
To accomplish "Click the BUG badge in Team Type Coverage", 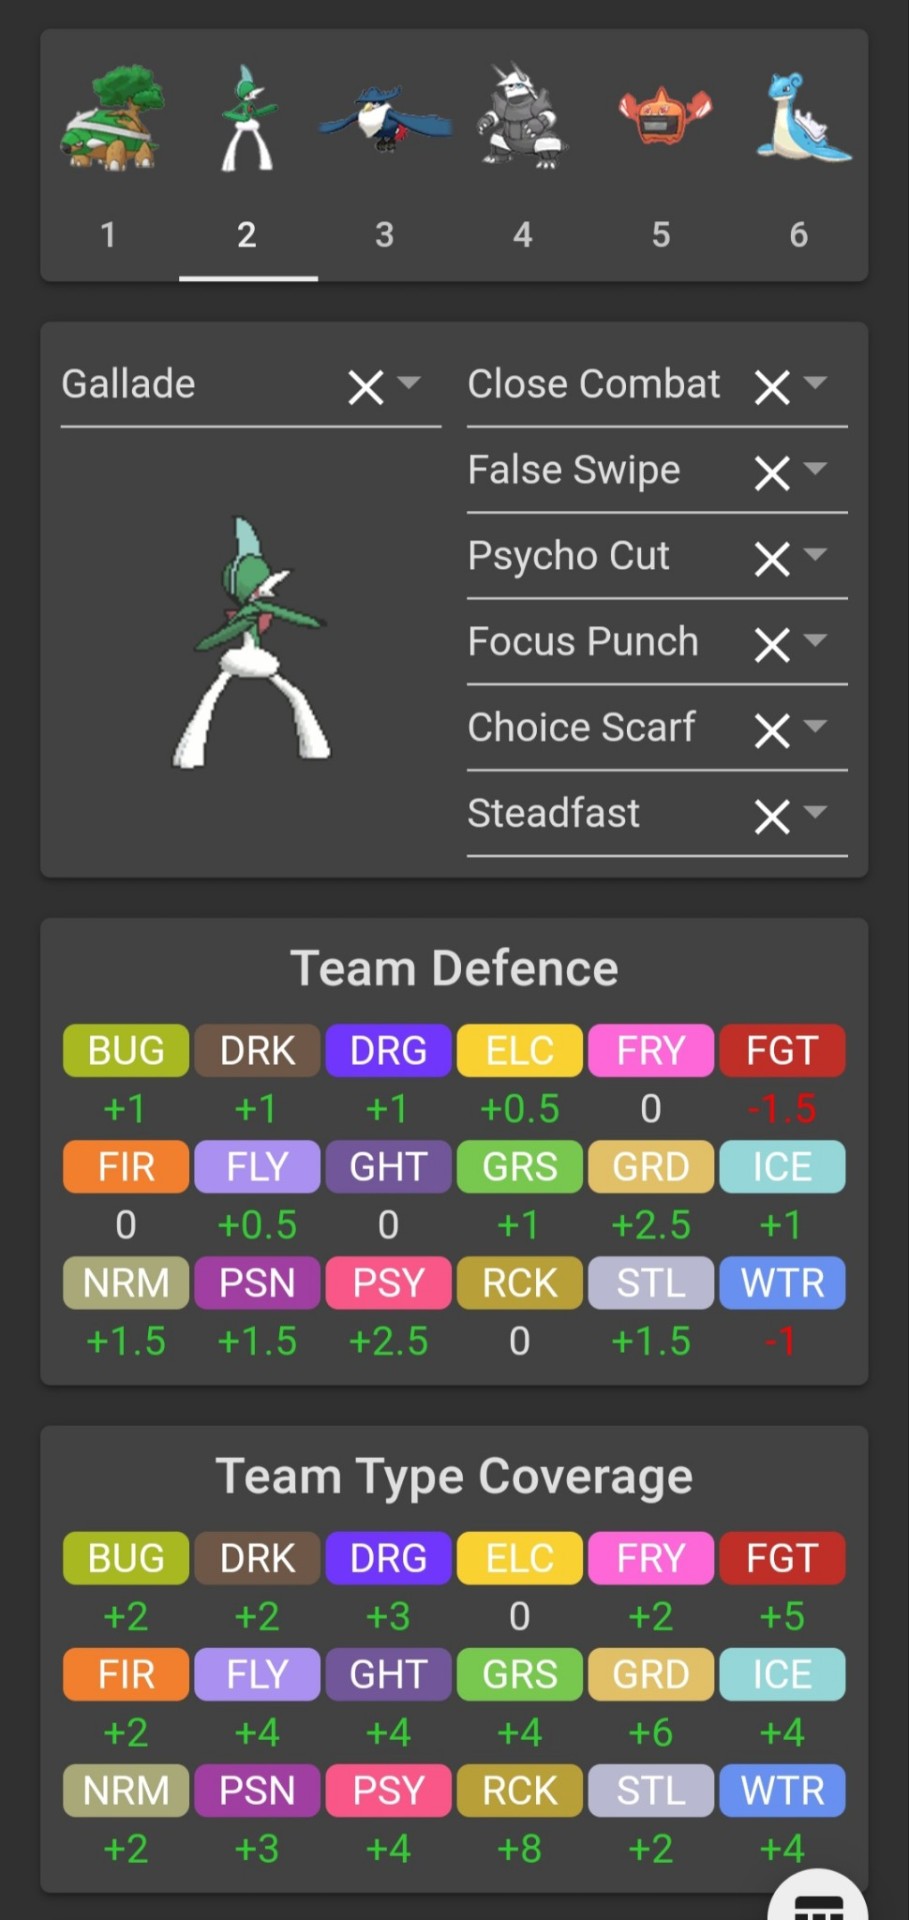I will click(x=126, y=1558).
